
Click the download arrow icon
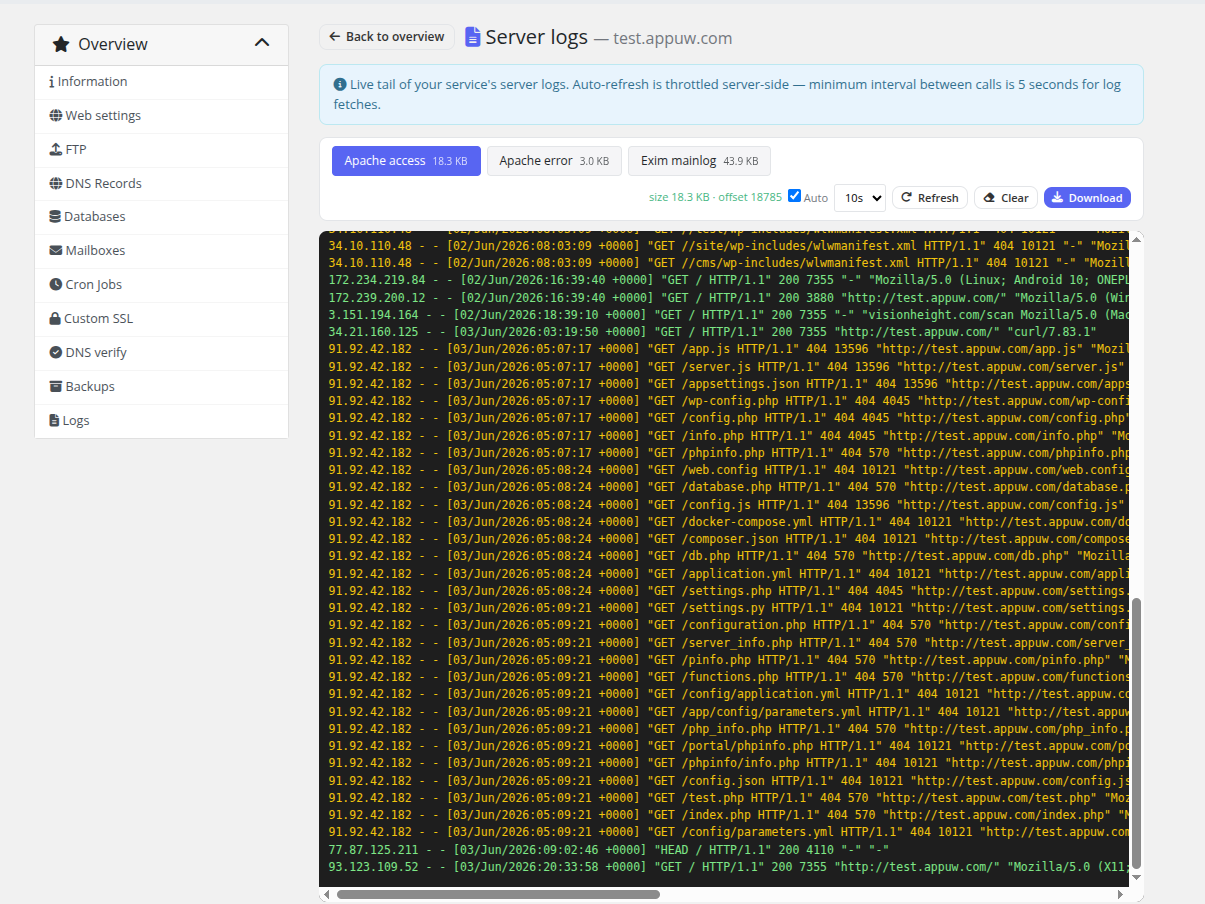[x=1058, y=198]
